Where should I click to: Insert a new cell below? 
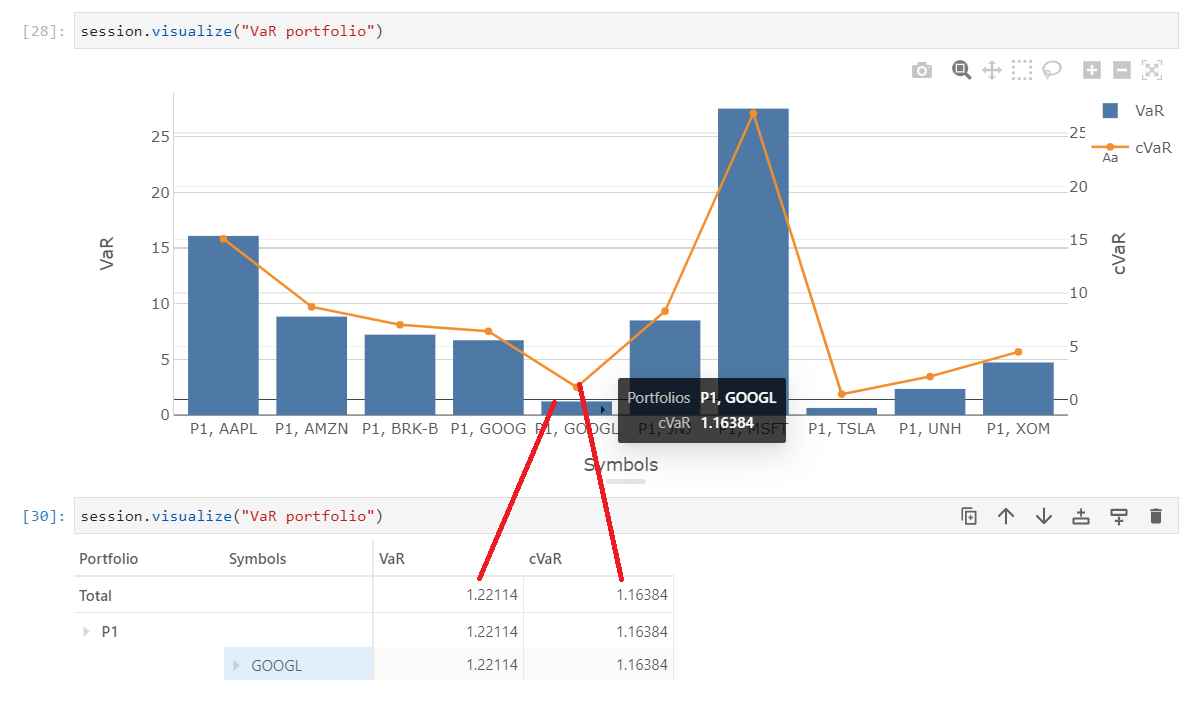[1118, 516]
